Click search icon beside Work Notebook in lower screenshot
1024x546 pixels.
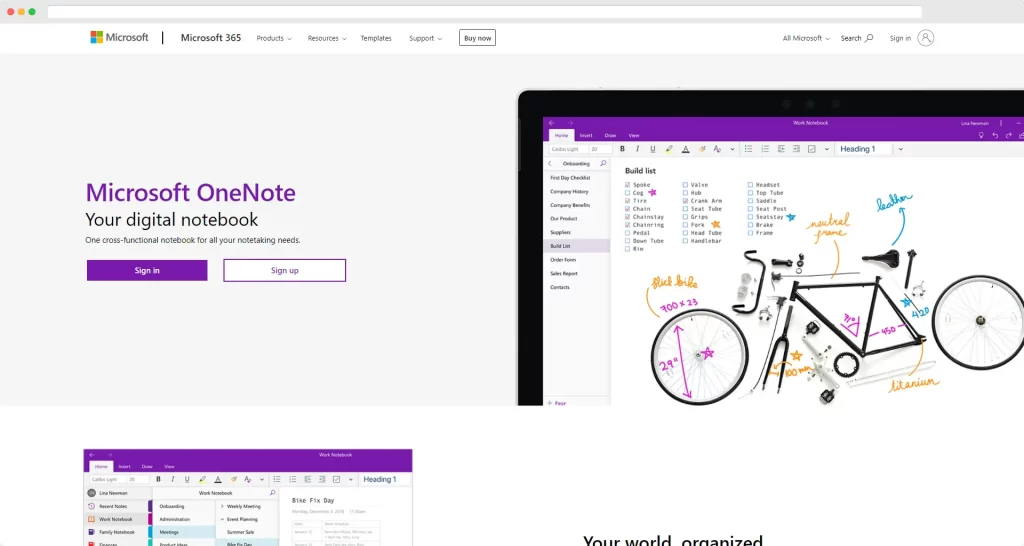click(272, 493)
